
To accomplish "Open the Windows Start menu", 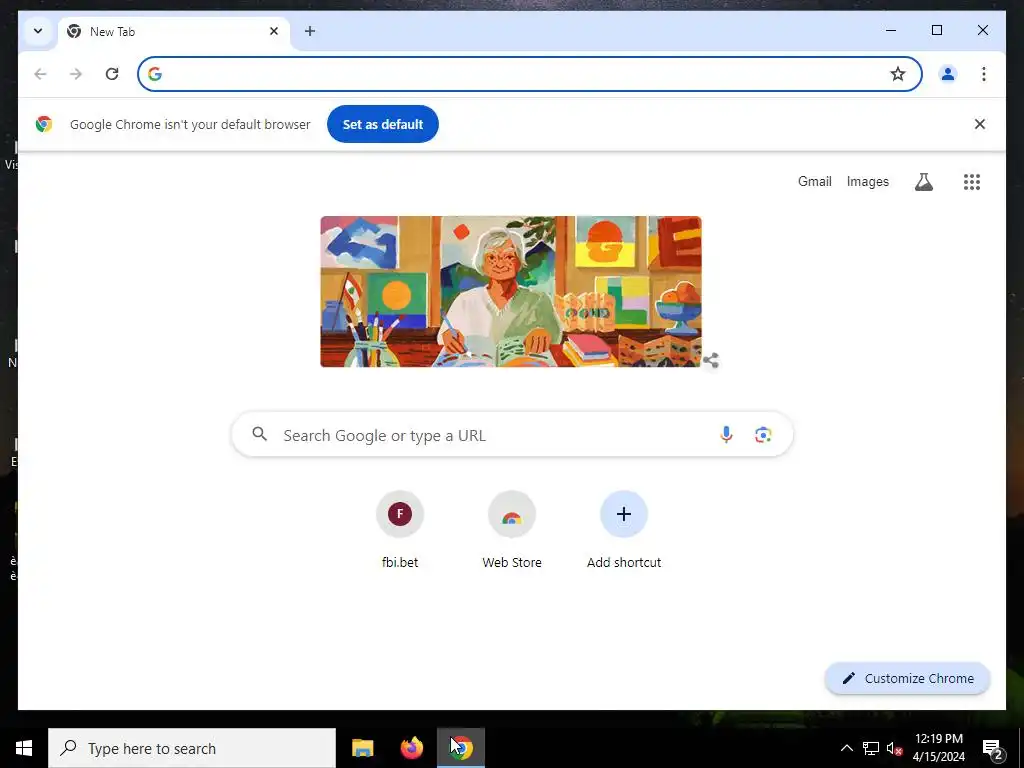I will [x=24, y=748].
